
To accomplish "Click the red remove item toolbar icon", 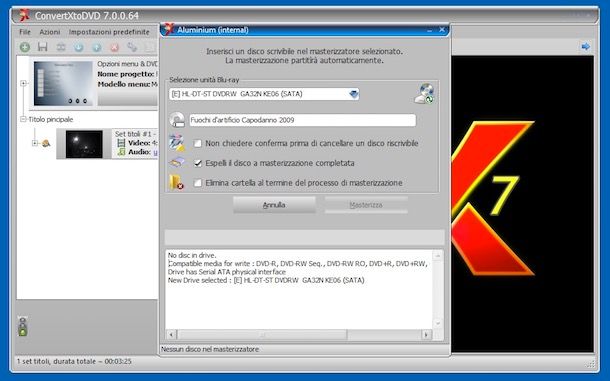I will click(x=114, y=47).
